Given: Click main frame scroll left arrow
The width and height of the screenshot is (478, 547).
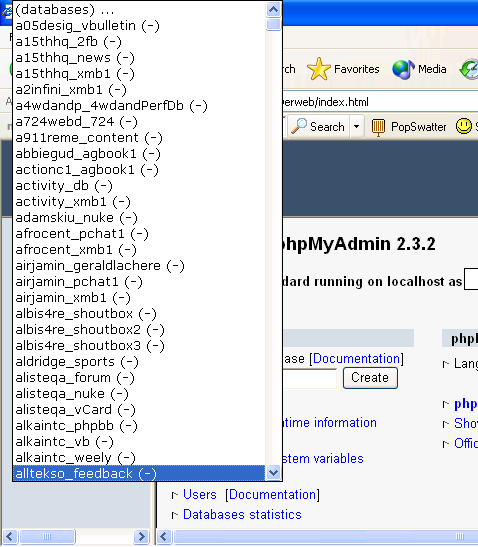Looking at the screenshot, I should click(164, 536).
